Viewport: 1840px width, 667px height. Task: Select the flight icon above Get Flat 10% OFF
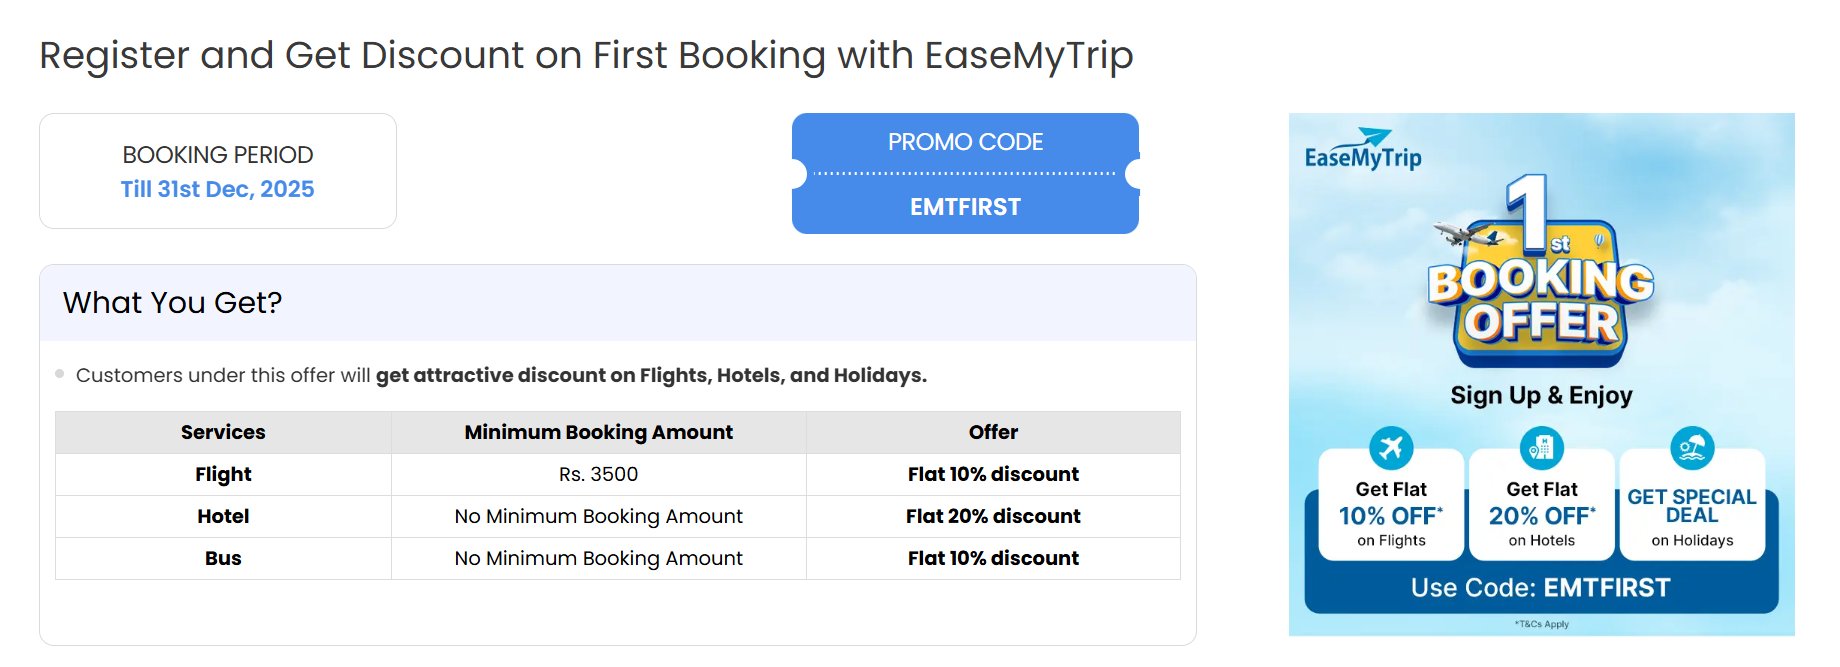[x=1393, y=447]
